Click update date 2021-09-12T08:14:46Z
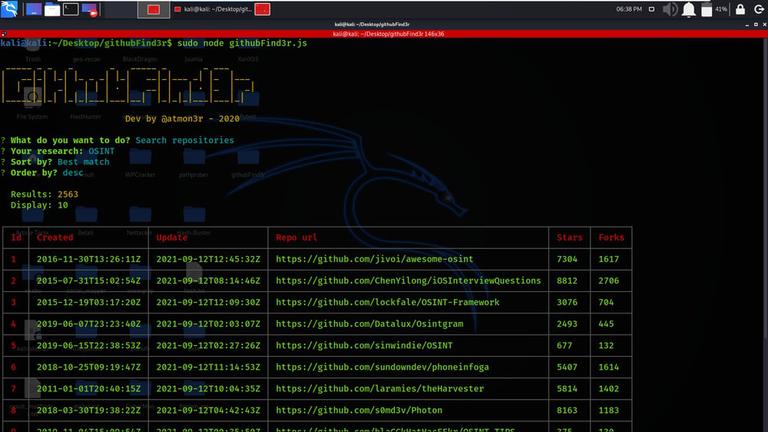The width and height of the screenshot is (768, 432). (x=208, y=280)
